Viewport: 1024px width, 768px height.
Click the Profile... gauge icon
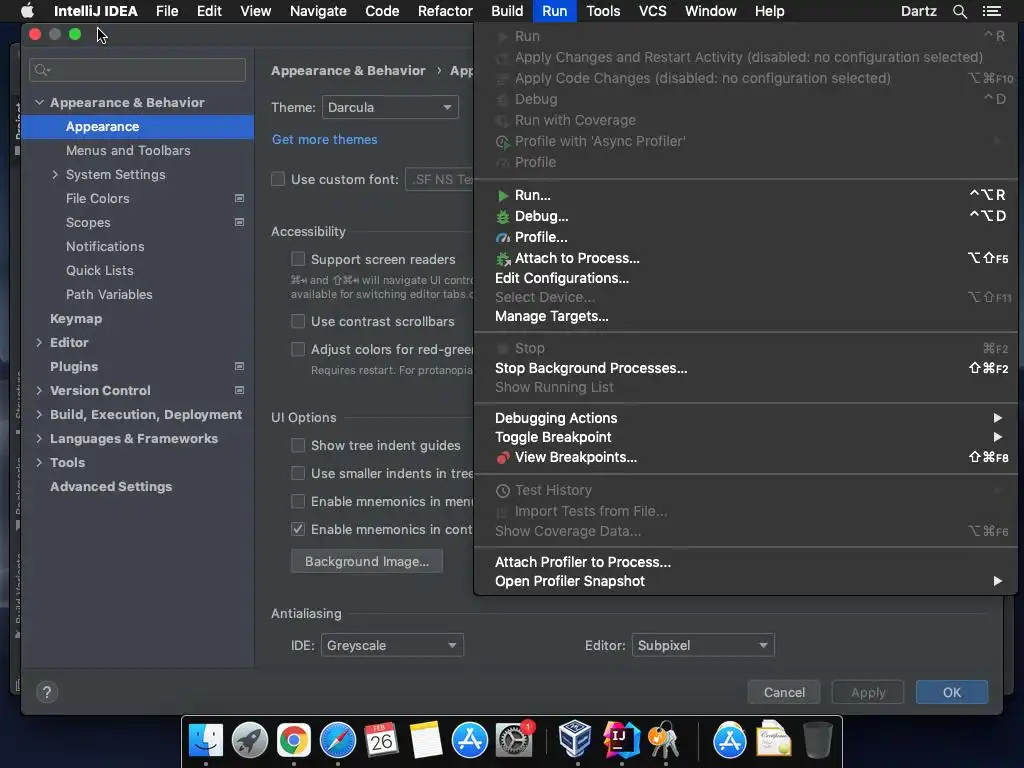tap(503, 238)
